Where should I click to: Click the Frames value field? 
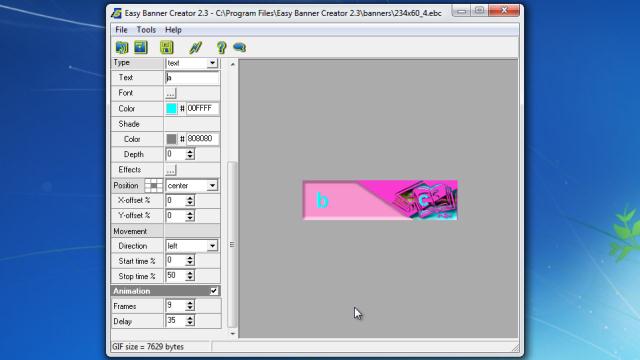coord(176,306)
